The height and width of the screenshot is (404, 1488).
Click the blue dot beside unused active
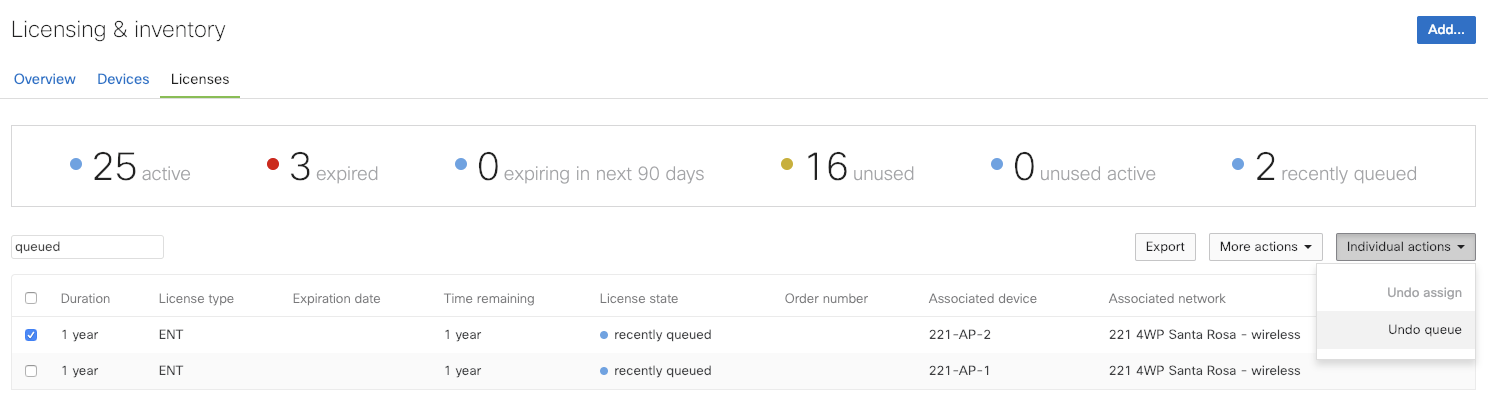pos(997,165)
